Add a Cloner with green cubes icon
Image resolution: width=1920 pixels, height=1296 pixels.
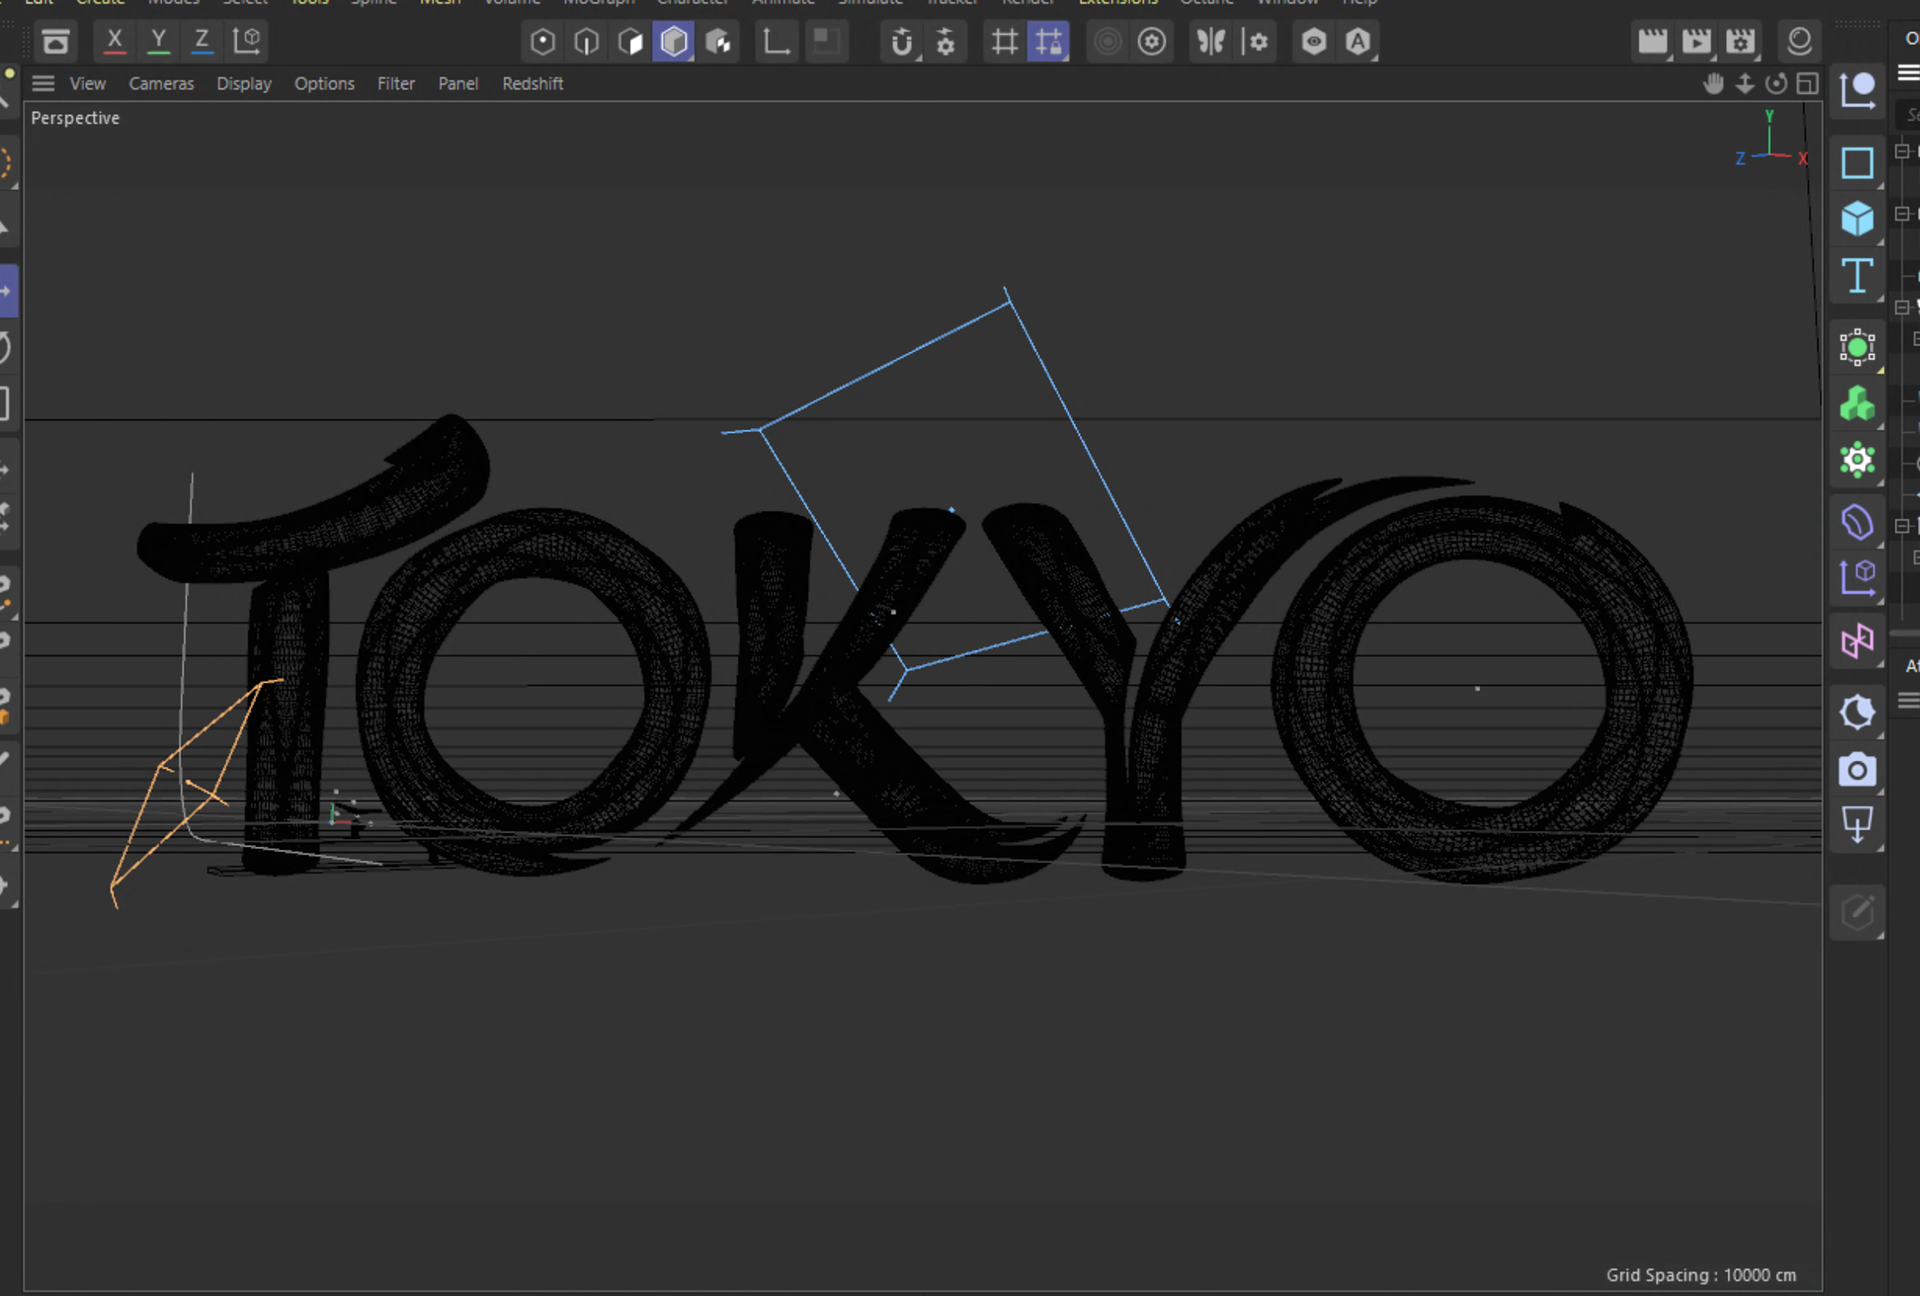tap(1857, 404)
